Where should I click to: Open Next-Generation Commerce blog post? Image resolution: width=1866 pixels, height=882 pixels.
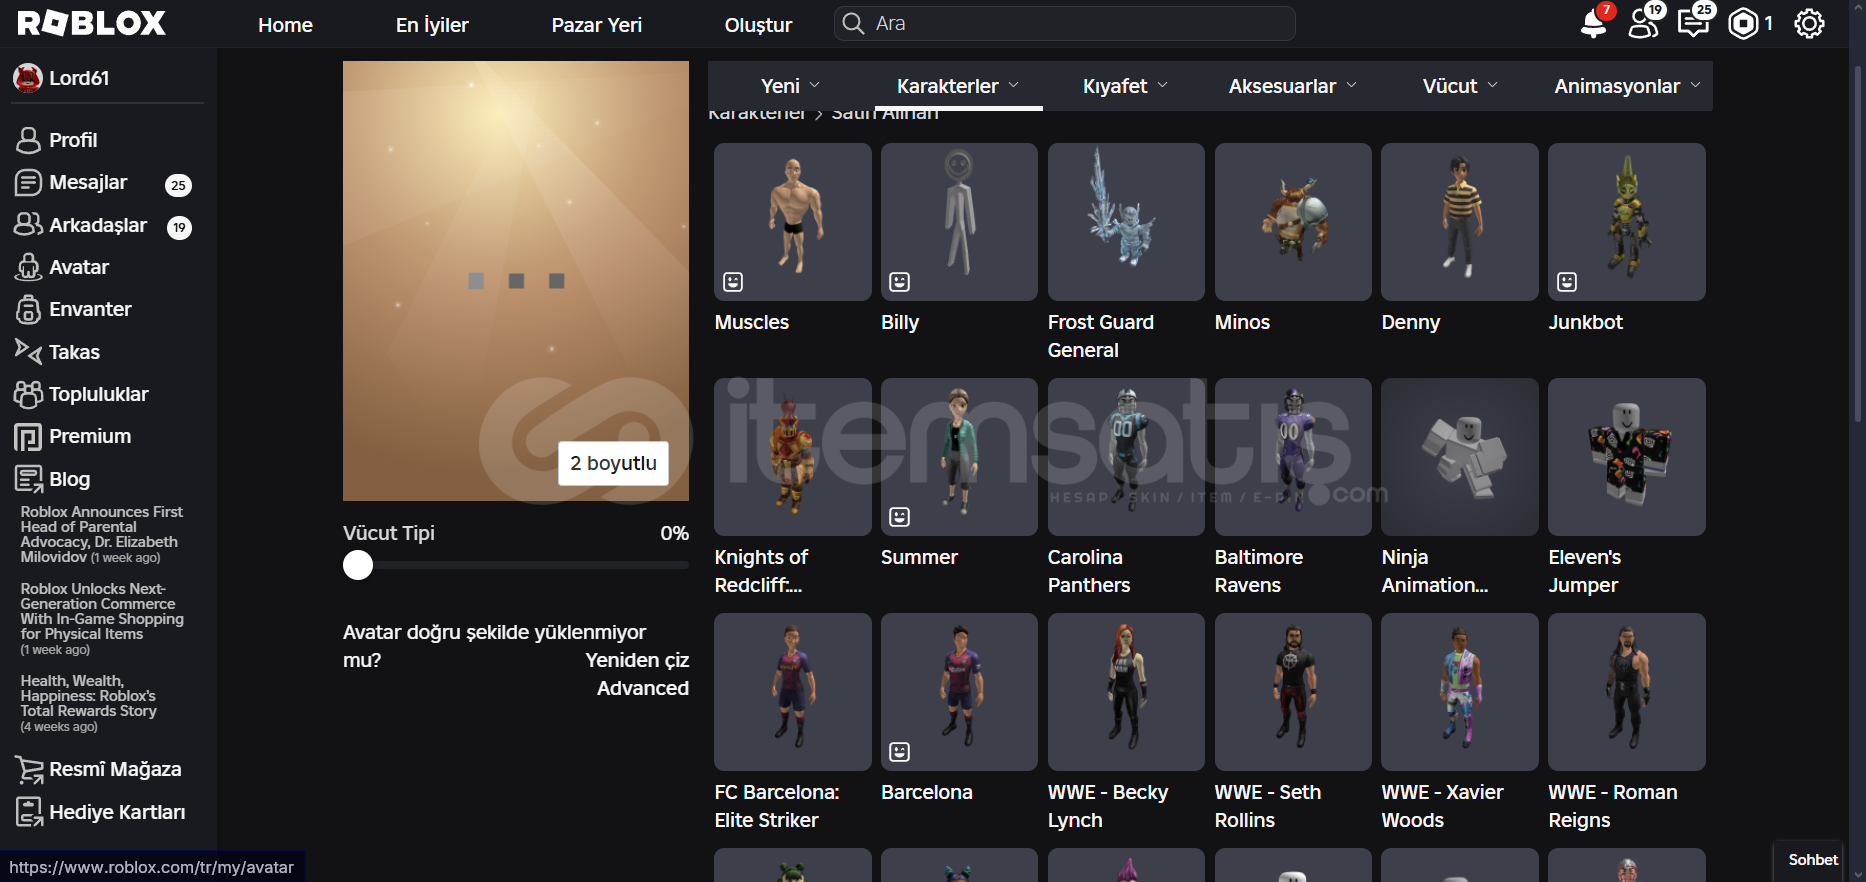tap(102, 618)
